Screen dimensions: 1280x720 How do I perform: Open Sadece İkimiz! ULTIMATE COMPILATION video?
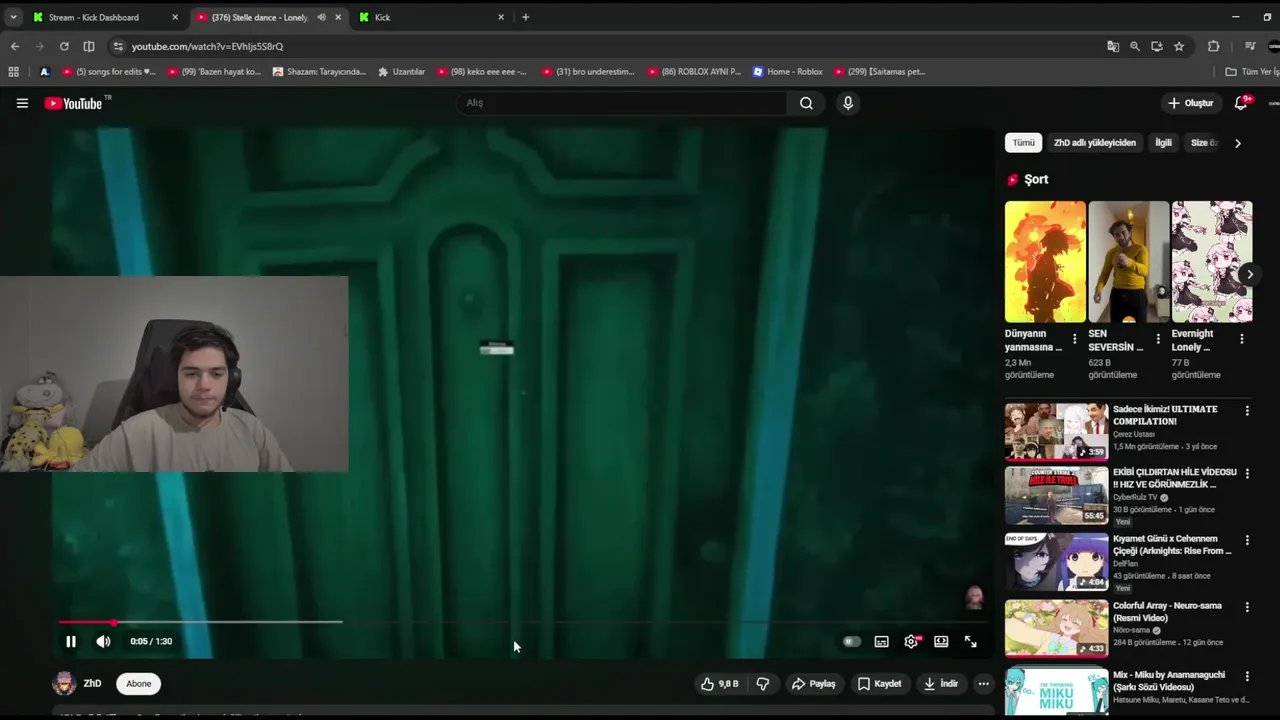(1056, 431)
